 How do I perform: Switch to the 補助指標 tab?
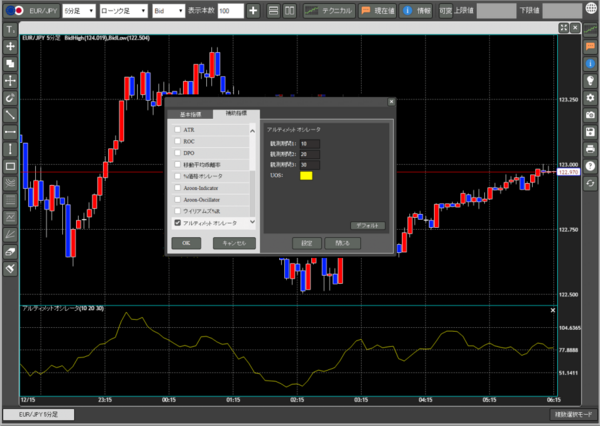[x=236, y=113]
